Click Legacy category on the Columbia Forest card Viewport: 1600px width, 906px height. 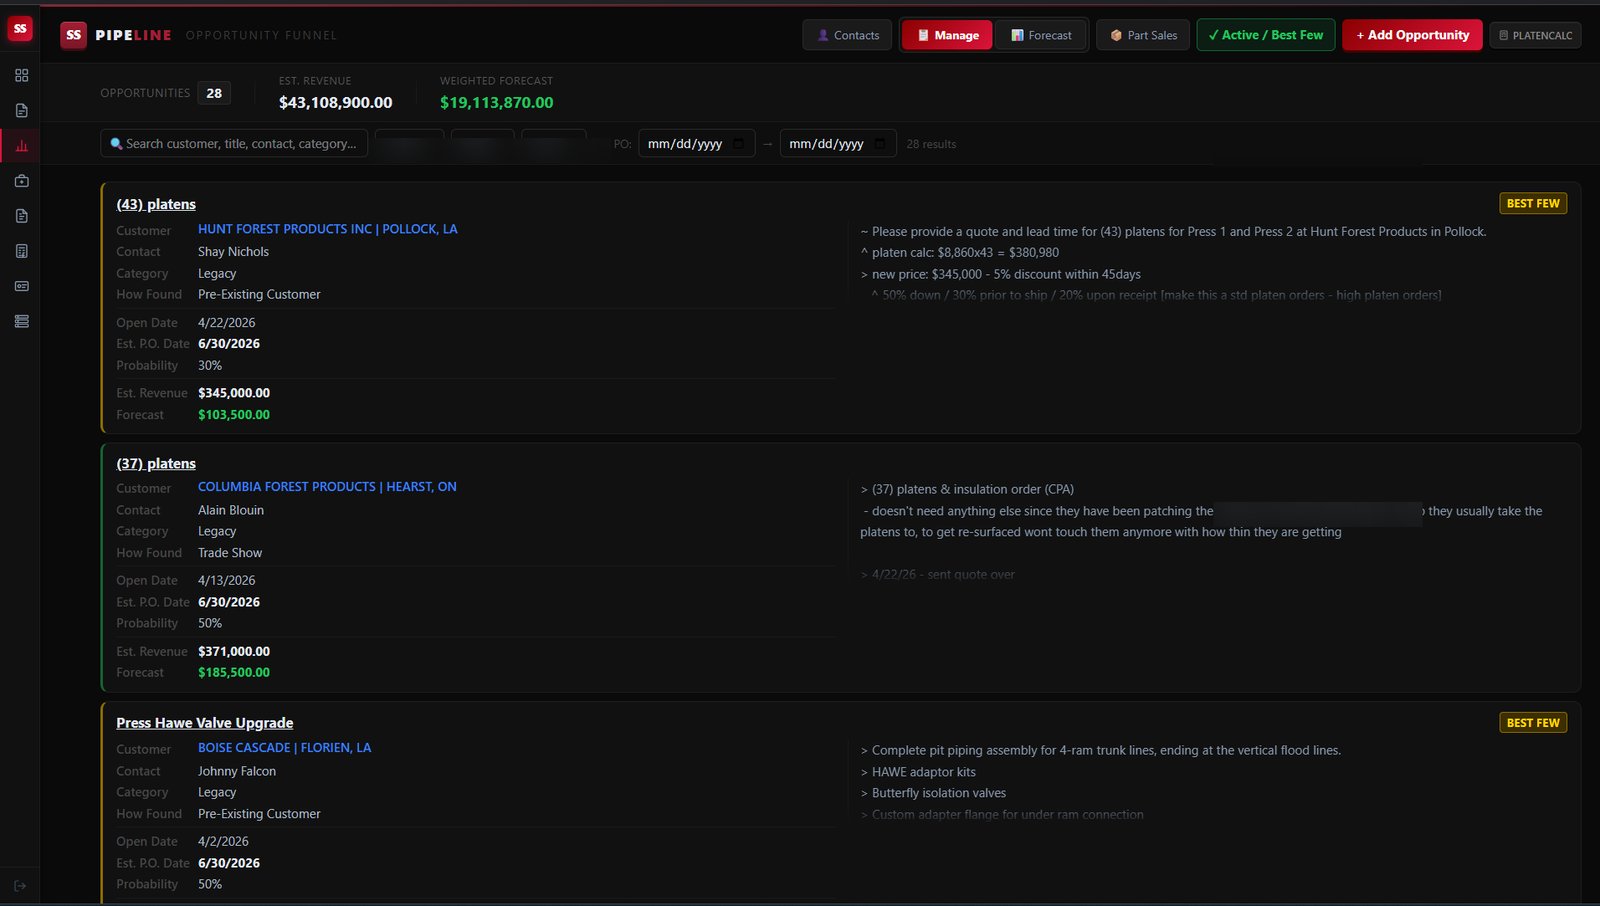coord(217,532)
